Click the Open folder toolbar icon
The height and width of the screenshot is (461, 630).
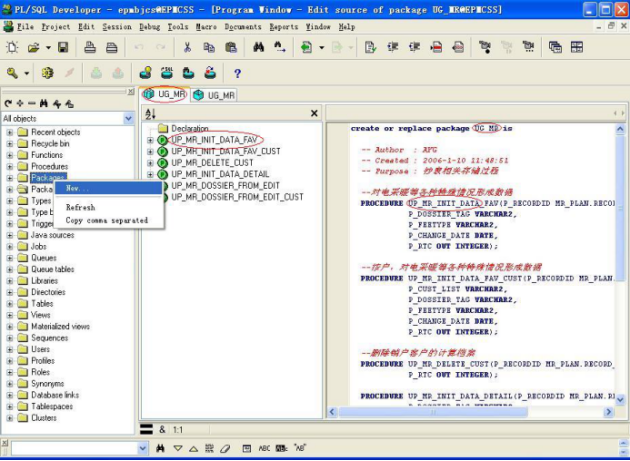click(x=33, y=47)
